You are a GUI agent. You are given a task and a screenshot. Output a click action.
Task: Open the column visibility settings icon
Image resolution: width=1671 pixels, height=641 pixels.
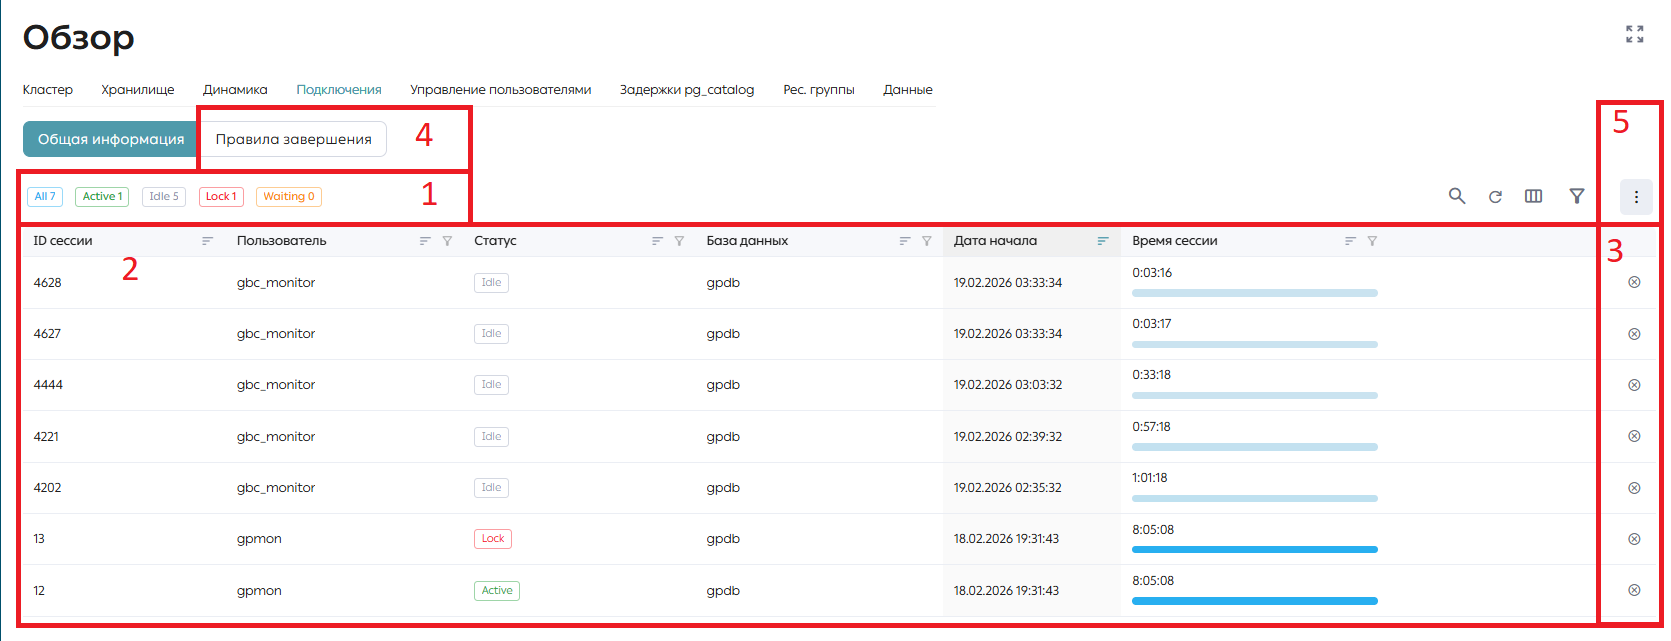point(1533,196)
